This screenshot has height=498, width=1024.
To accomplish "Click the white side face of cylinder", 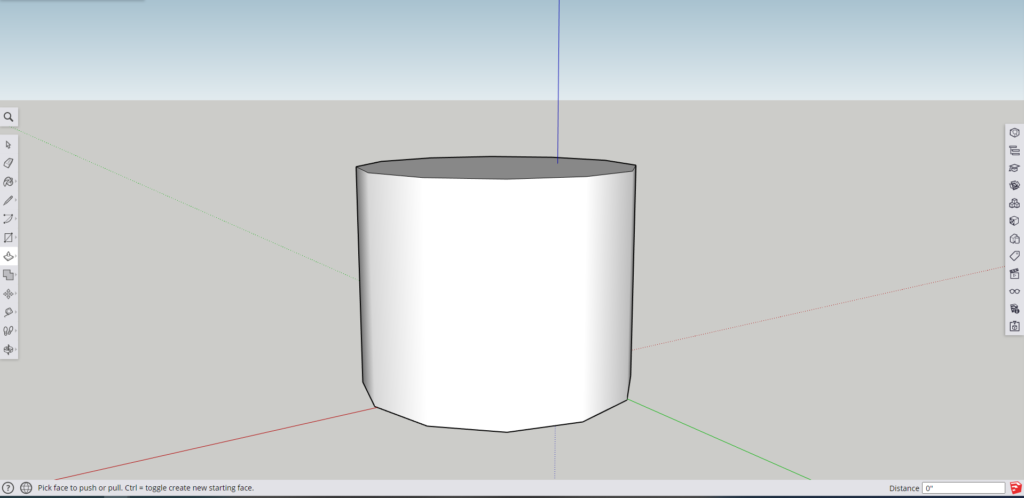I will click(x=496, y=300).
